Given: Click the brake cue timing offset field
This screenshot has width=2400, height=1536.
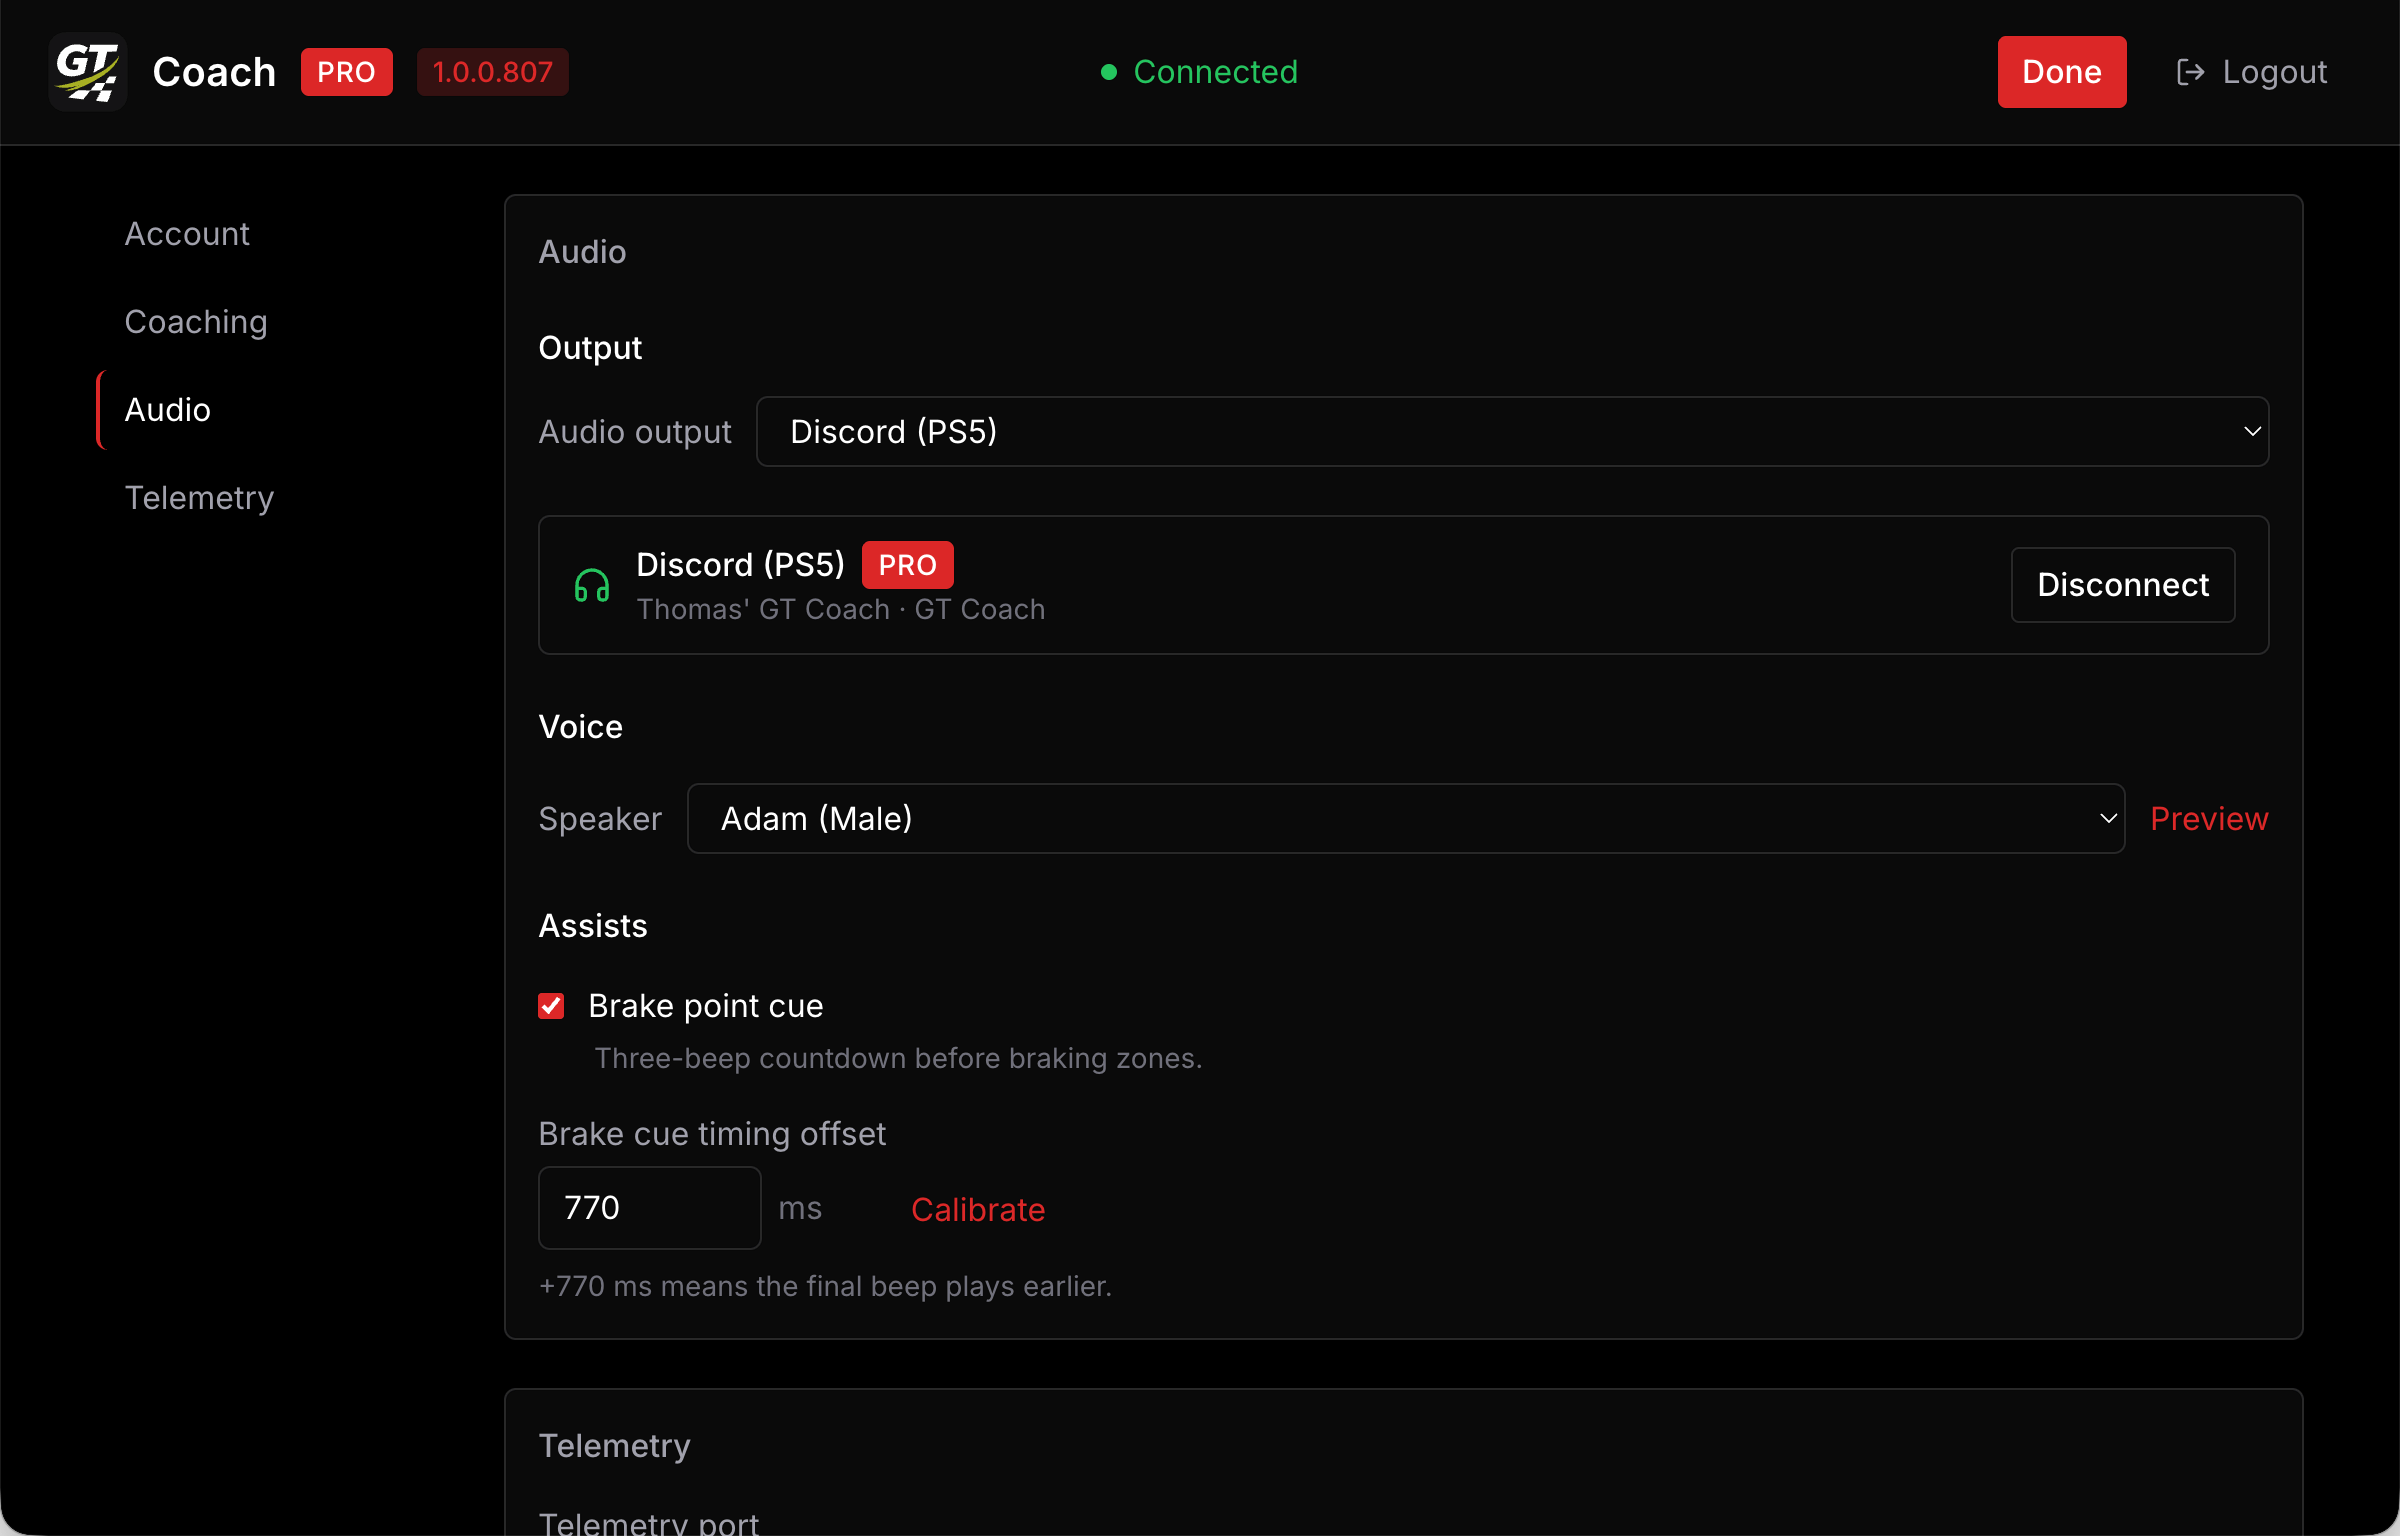Looking at the screenshot, I should coord(650,1208).
